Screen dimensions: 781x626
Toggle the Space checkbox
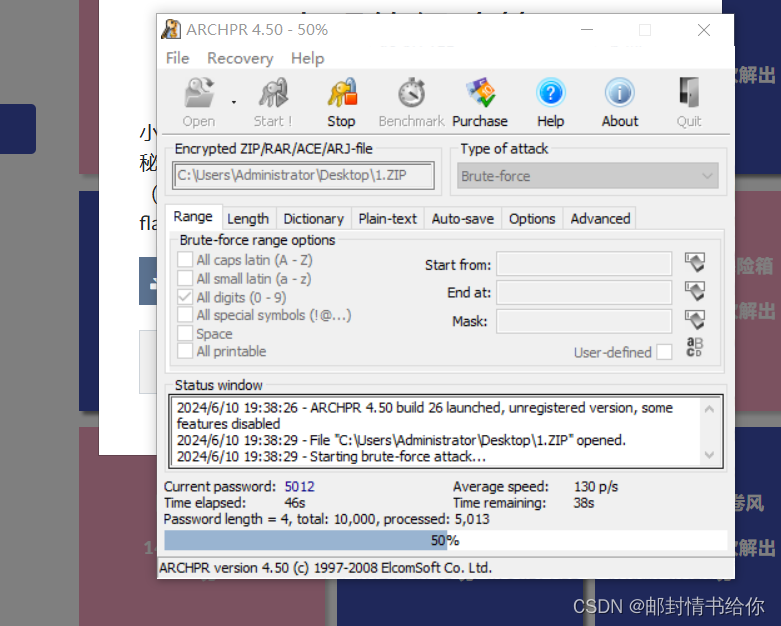tap(185, 333)
